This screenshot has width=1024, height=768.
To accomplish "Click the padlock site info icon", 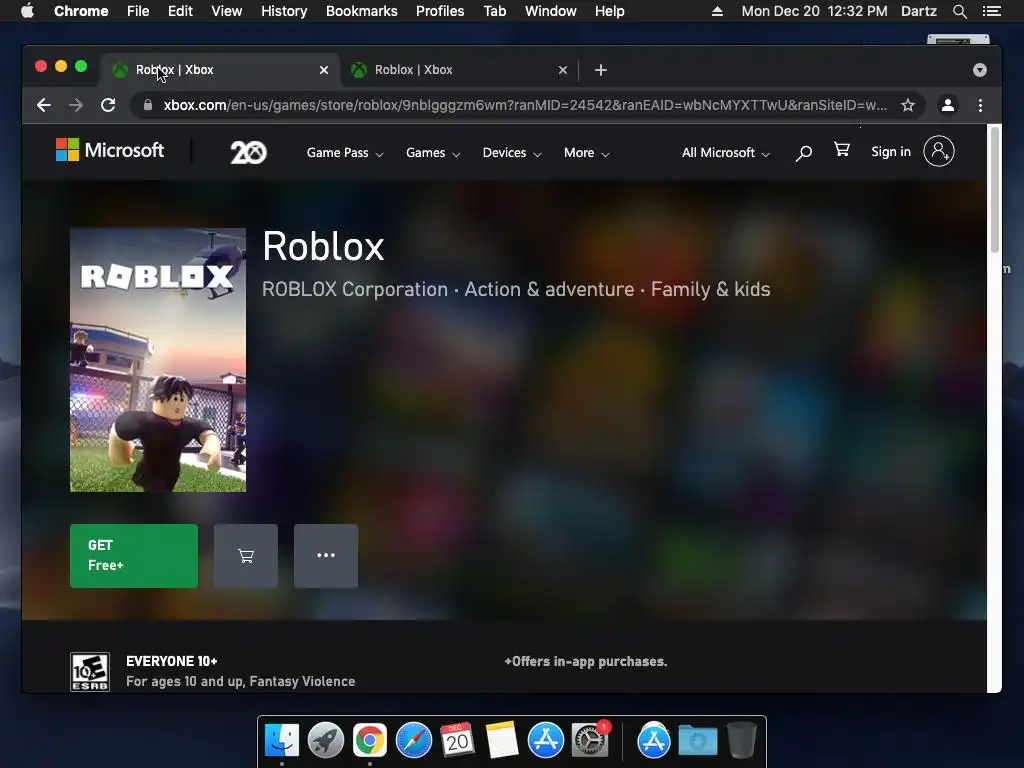I will [x=148, y=105].
